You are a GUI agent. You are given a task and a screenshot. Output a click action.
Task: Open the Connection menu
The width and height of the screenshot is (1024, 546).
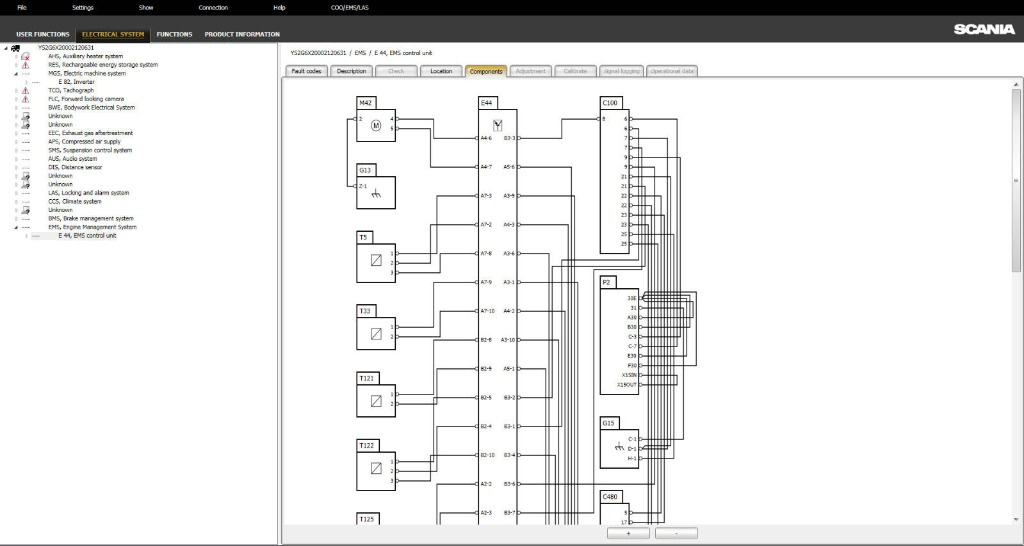(x=214, y=8)
